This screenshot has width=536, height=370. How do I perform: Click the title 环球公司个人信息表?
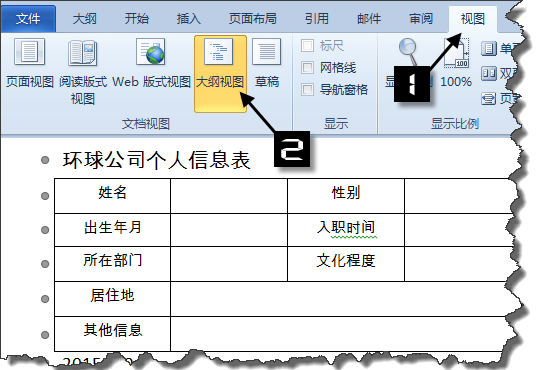coord(156,160)
